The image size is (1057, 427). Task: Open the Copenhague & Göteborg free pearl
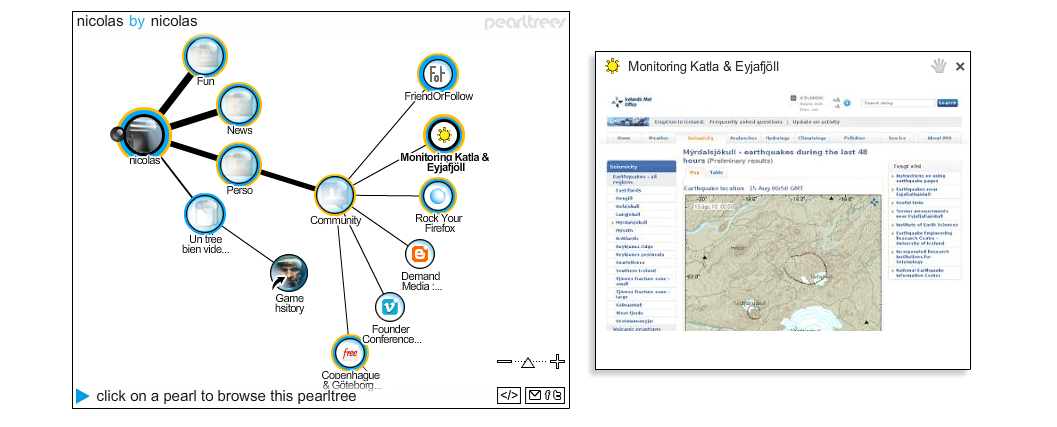coord(350,353)
